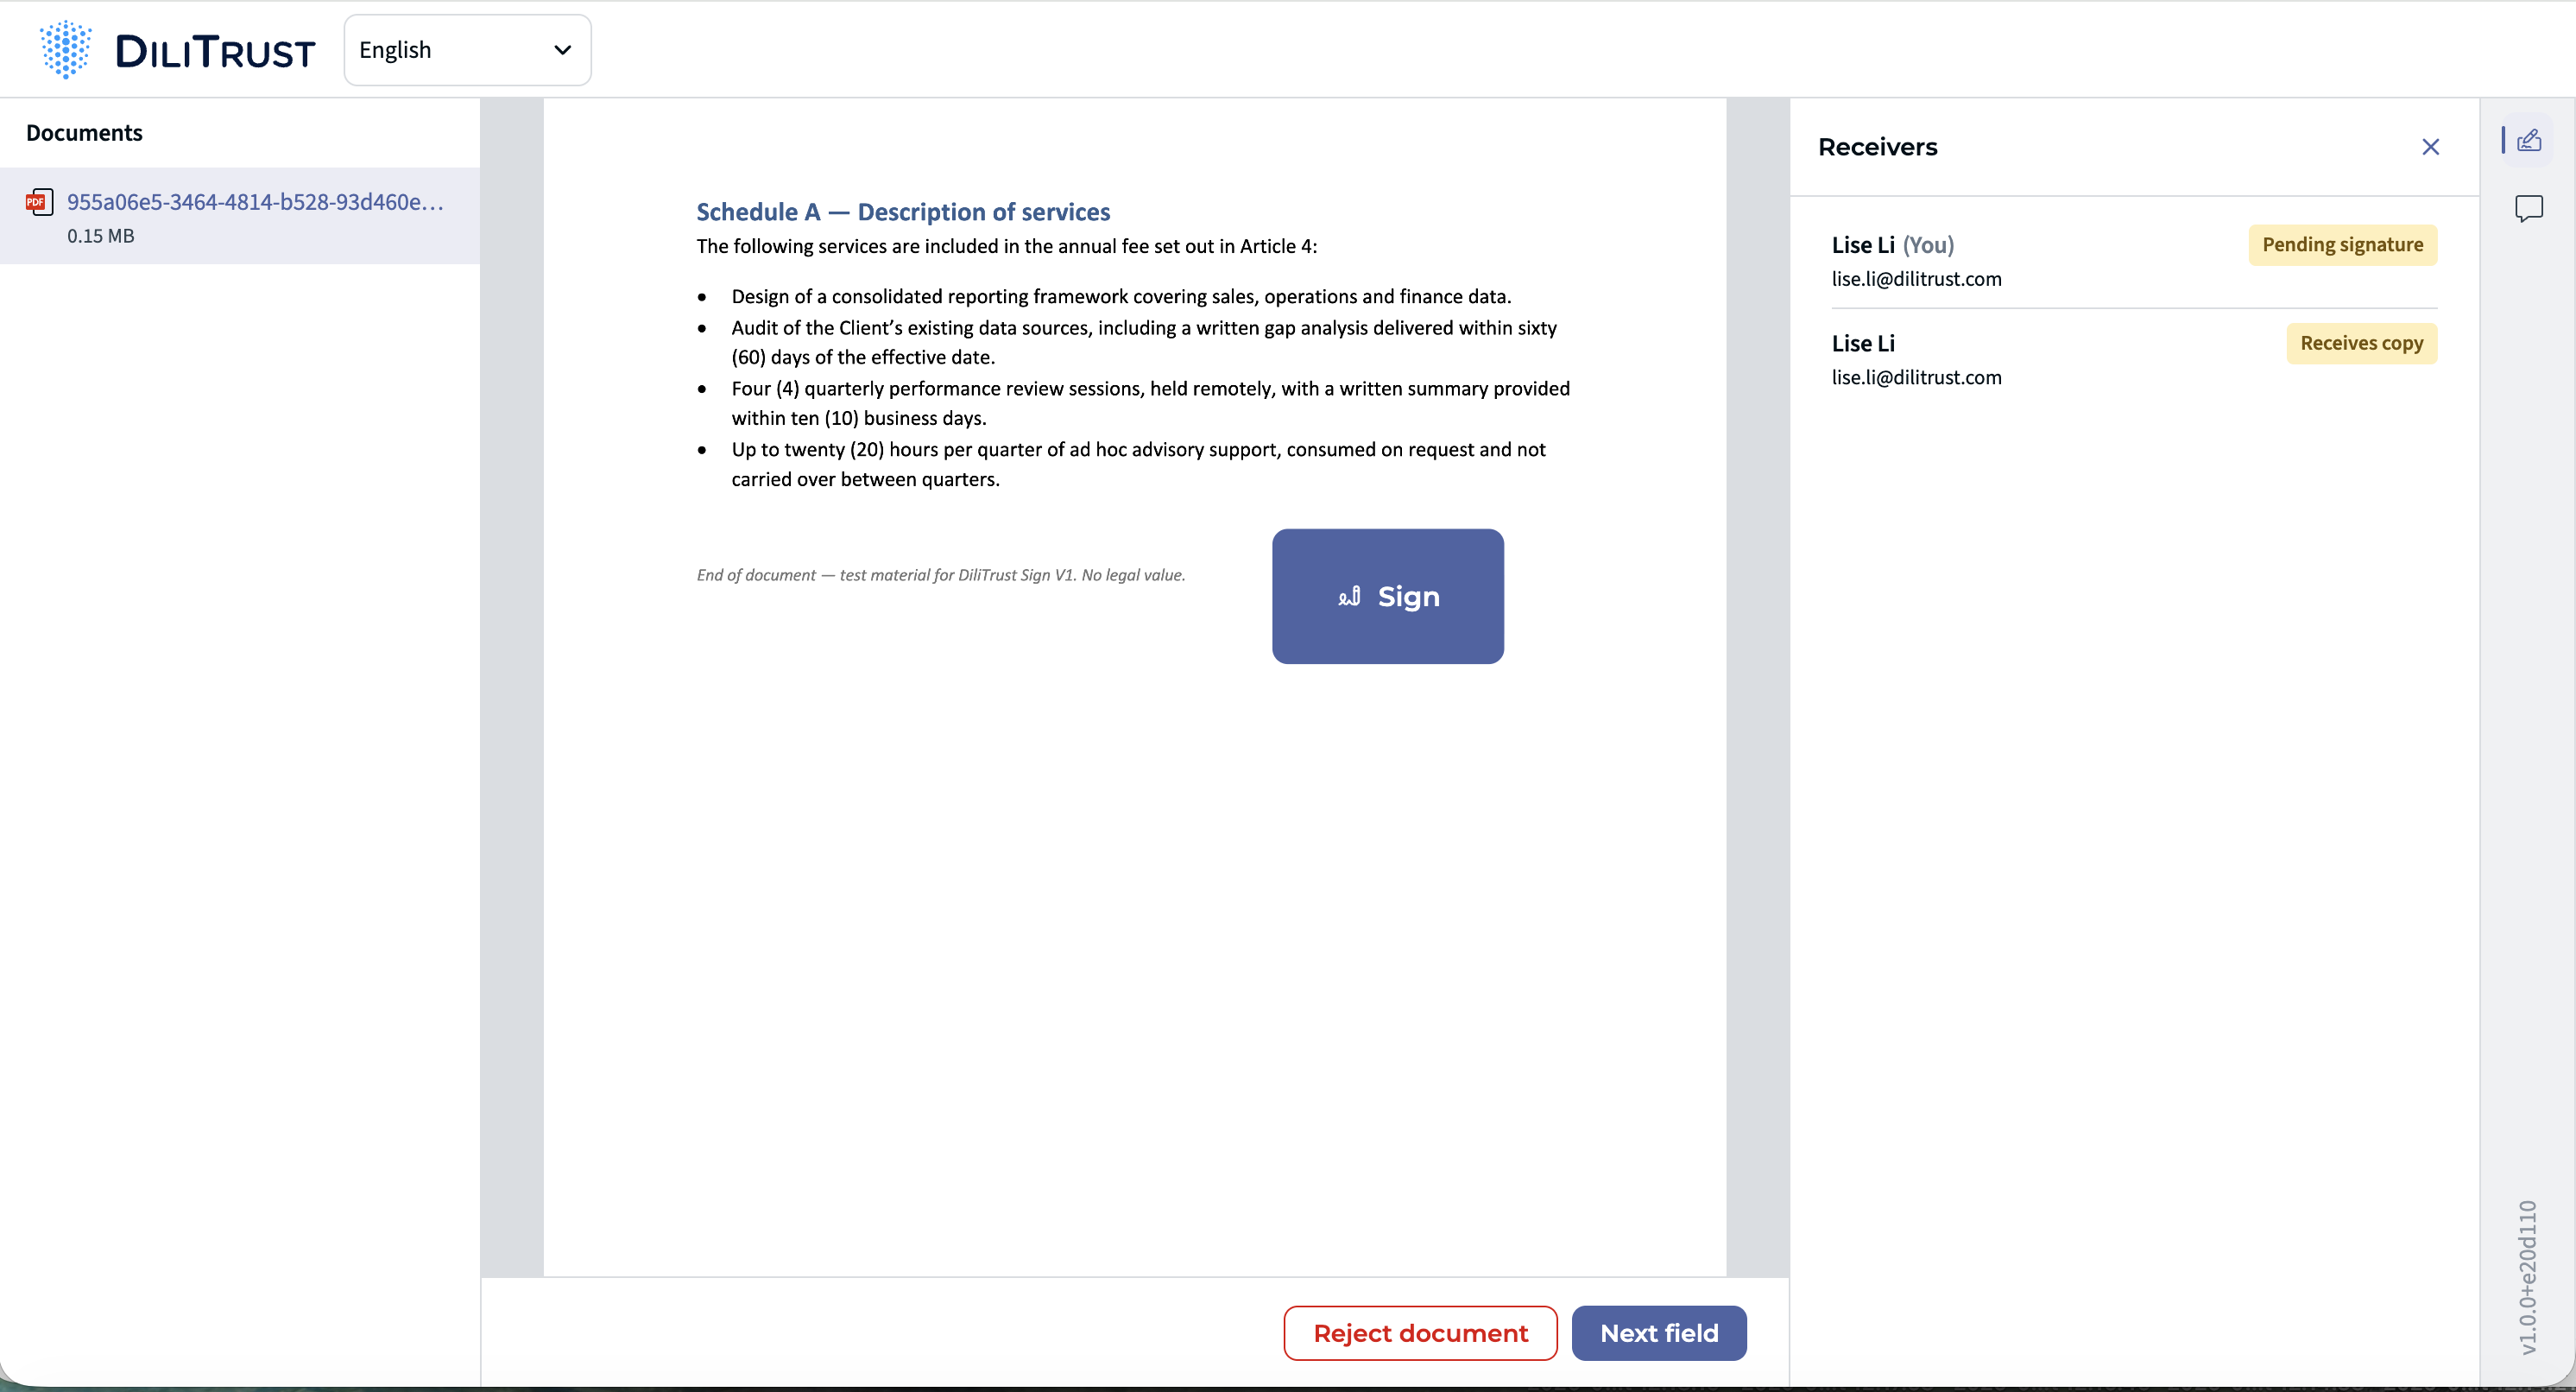2576x1392 pixels.
Task: Open the signers panel icon in sidebar
Action: tap(2529, 140)
